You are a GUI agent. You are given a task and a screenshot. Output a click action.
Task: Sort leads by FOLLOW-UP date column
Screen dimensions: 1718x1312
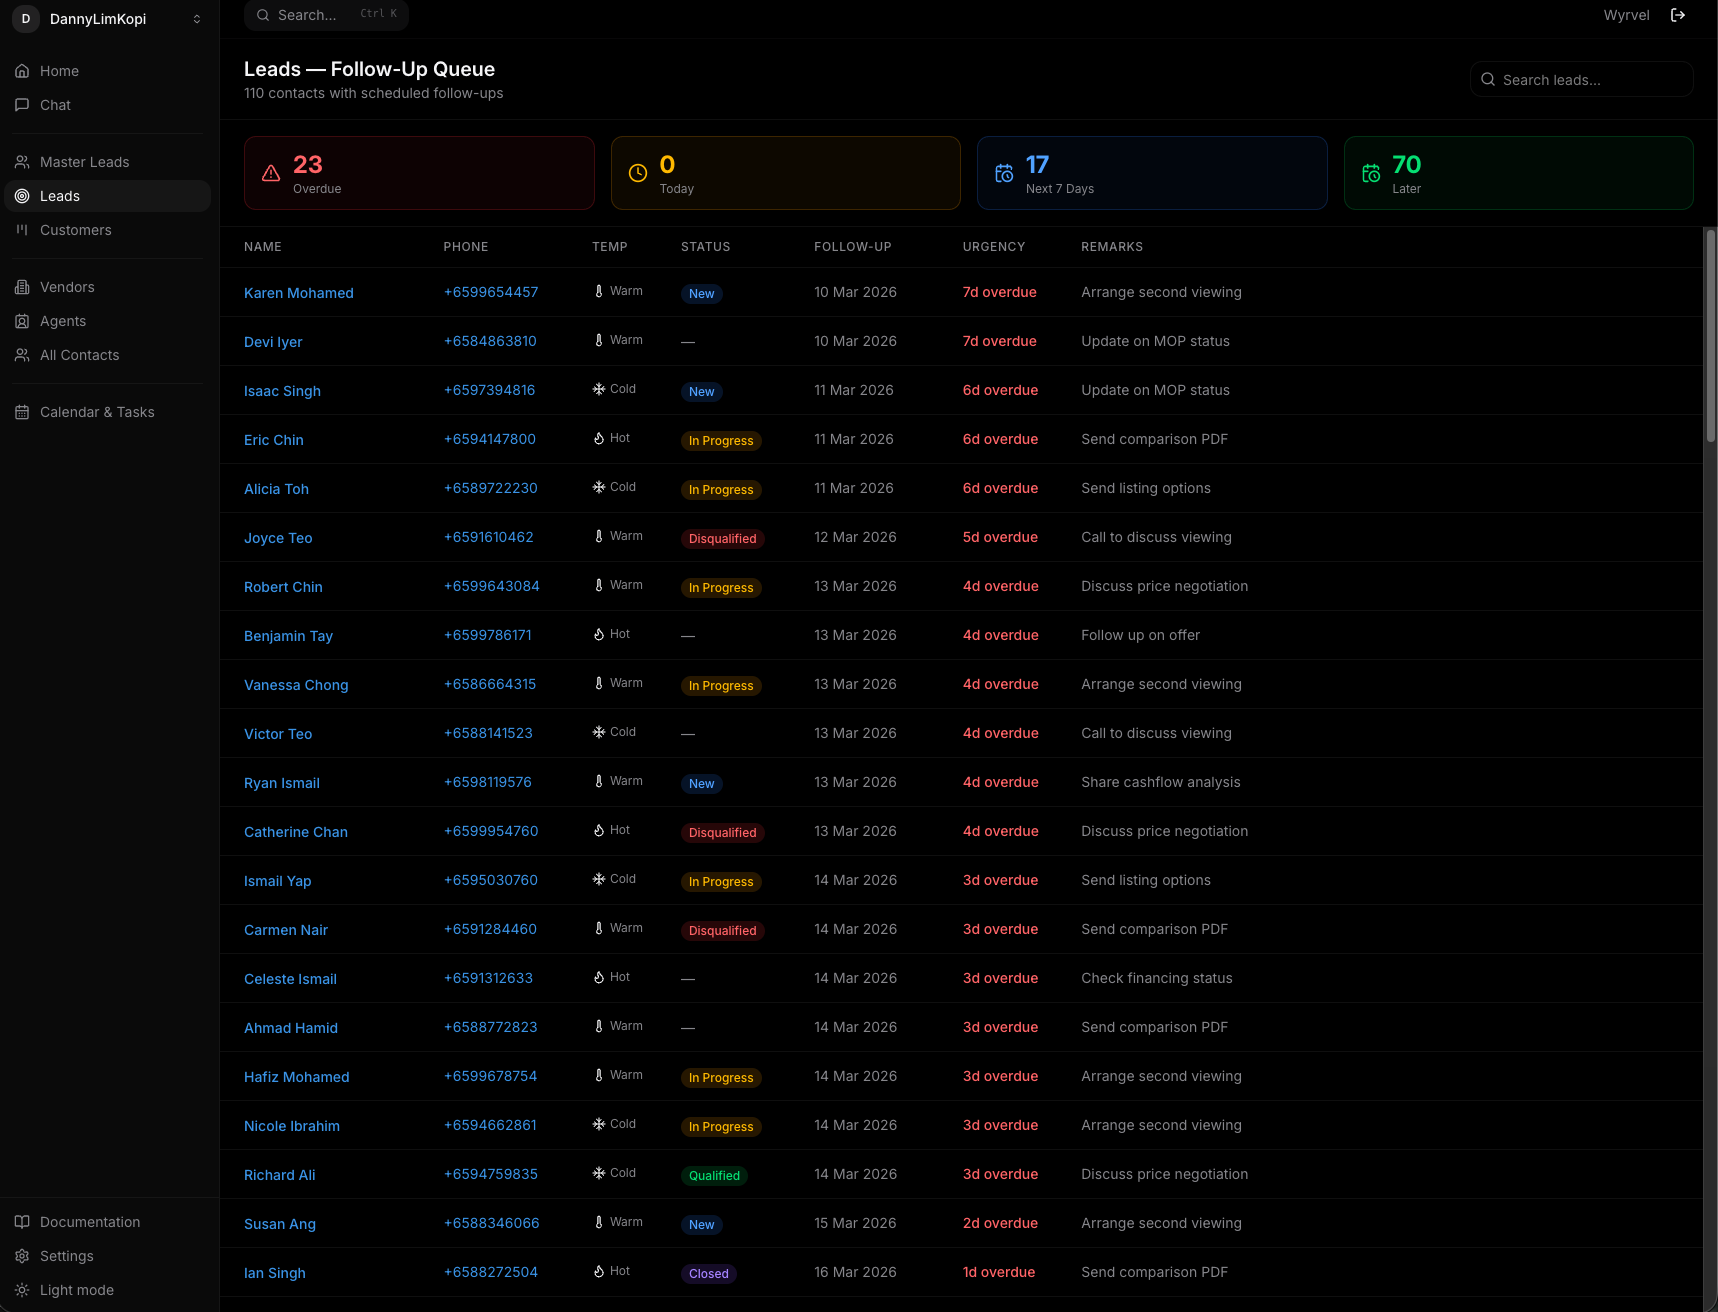[x=852, y=246]
